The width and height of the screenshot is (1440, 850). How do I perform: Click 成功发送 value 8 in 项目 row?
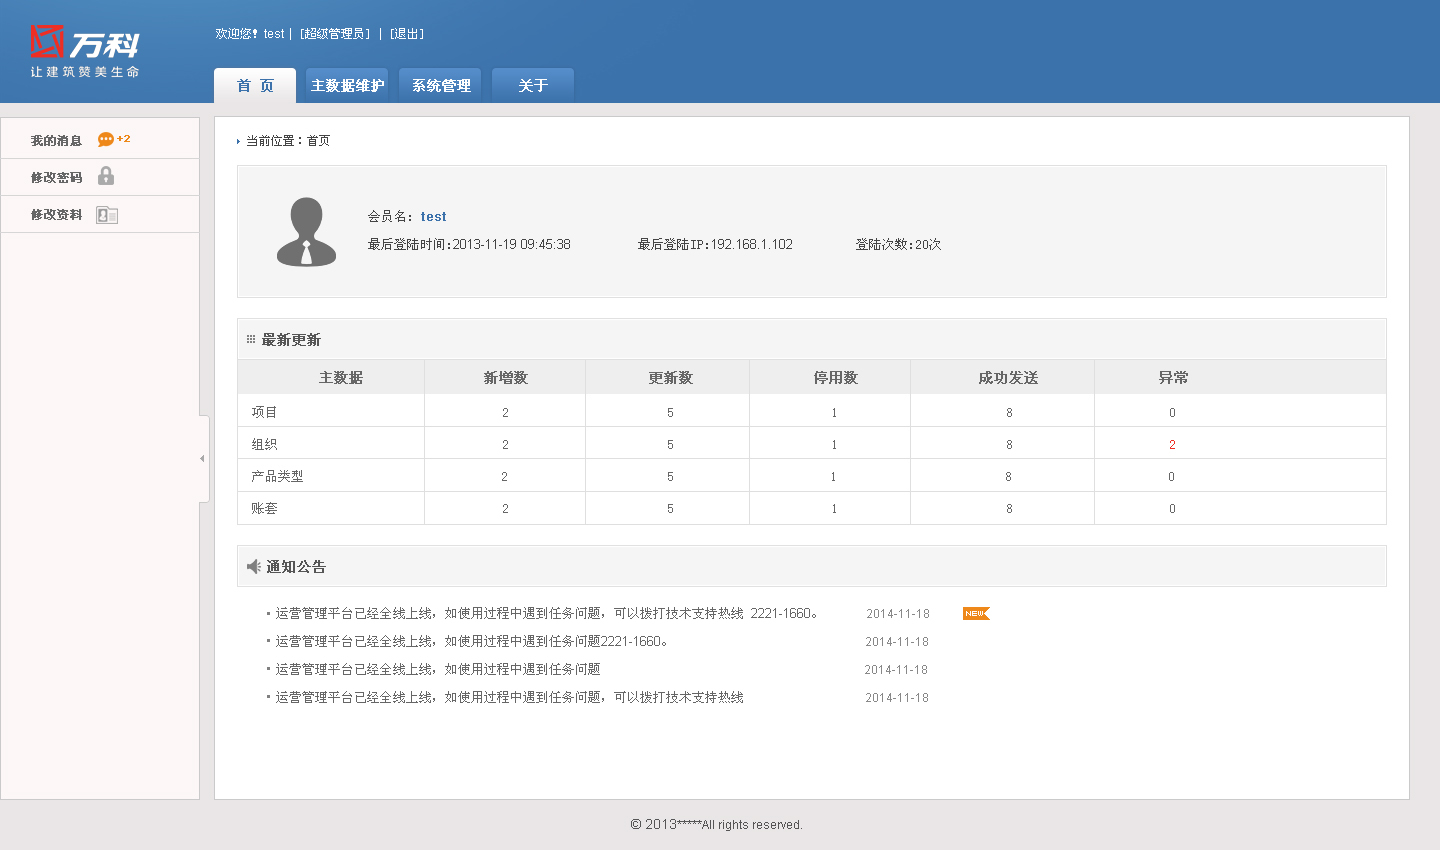(x=1009, y=413)
